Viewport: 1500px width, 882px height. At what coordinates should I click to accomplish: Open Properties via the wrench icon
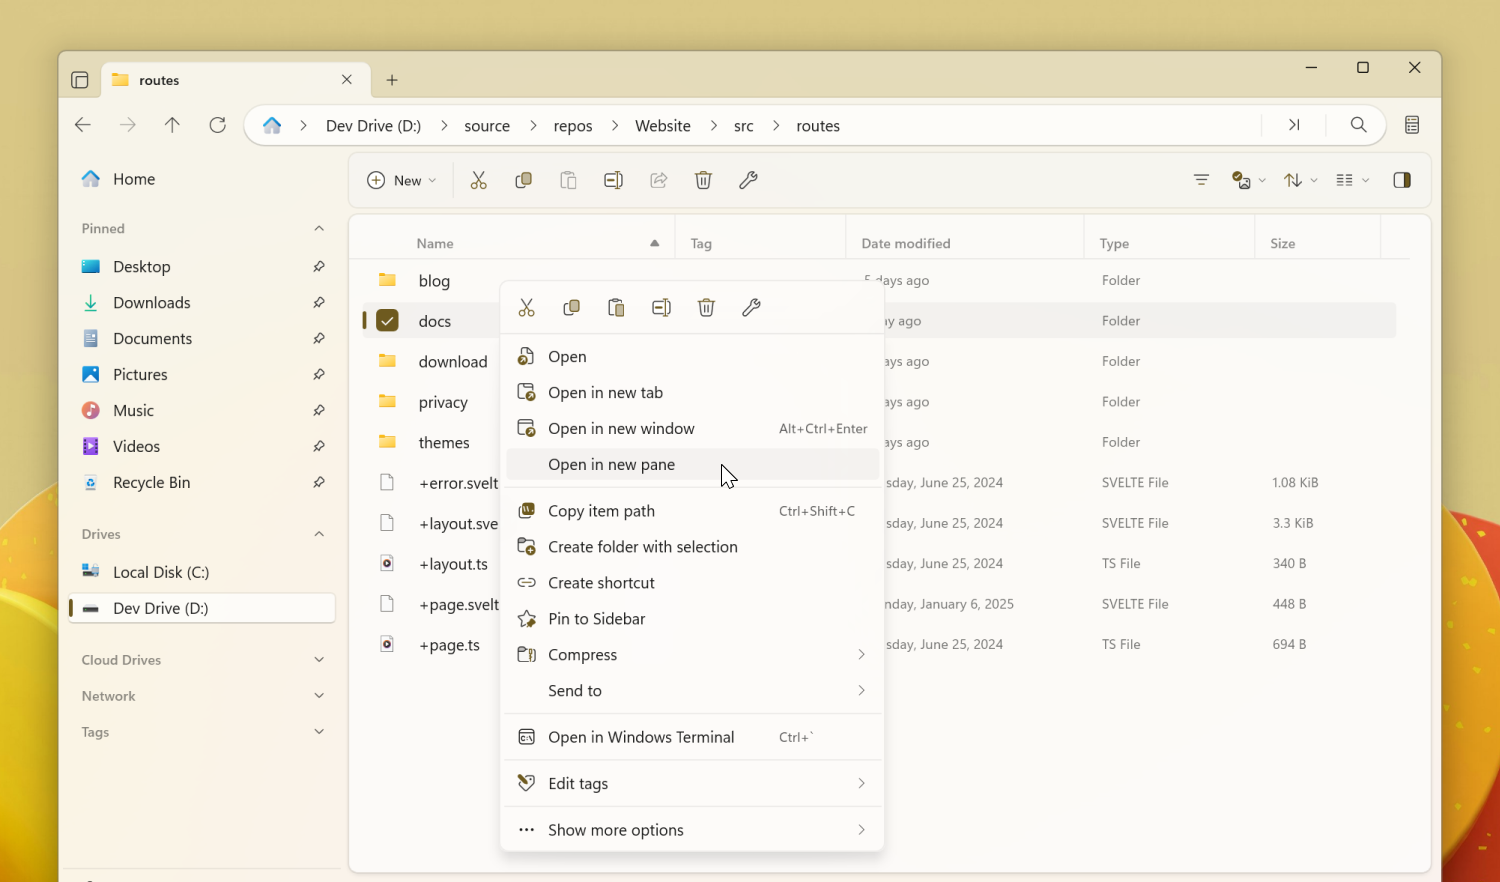pyautogui.click(x=748, y=180)
